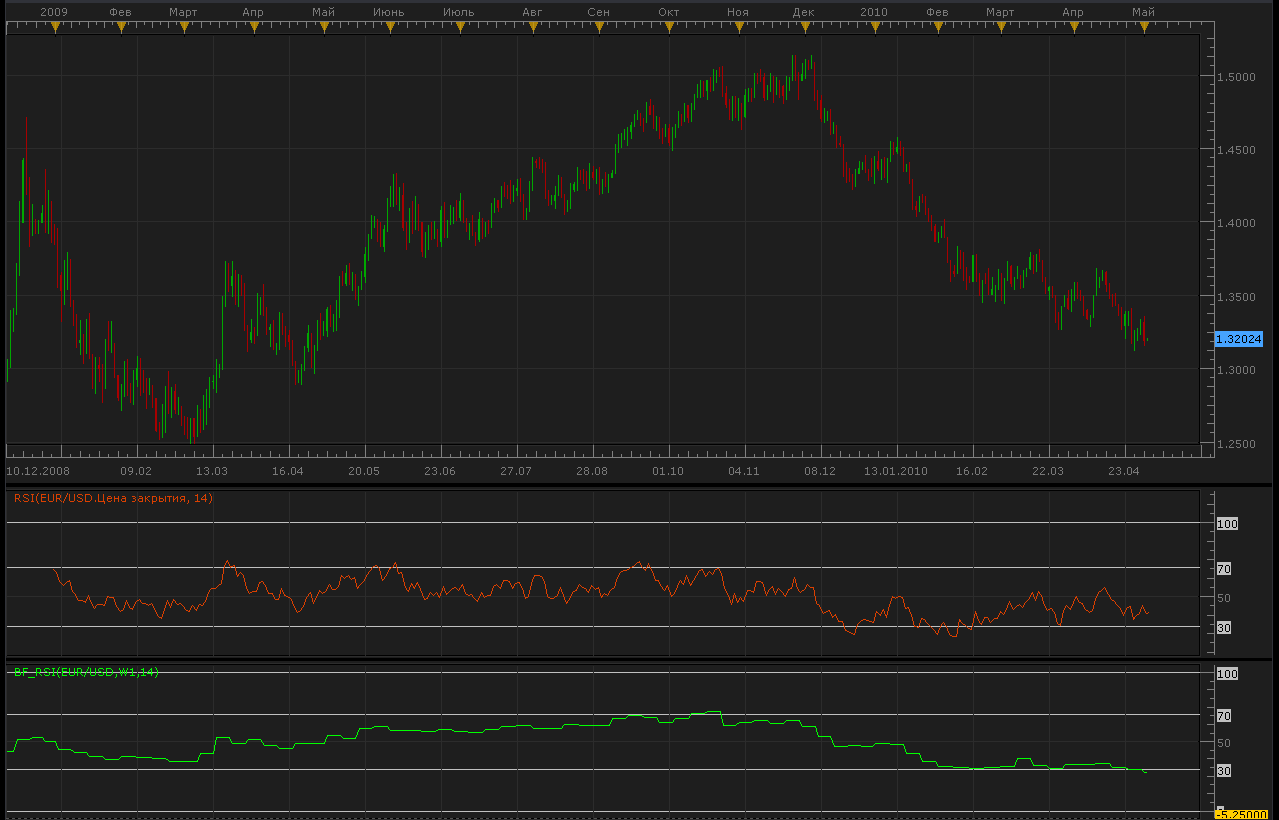
Task: Click the 50 level label in the BF_RSI panel
Action: coord(1224,743)
